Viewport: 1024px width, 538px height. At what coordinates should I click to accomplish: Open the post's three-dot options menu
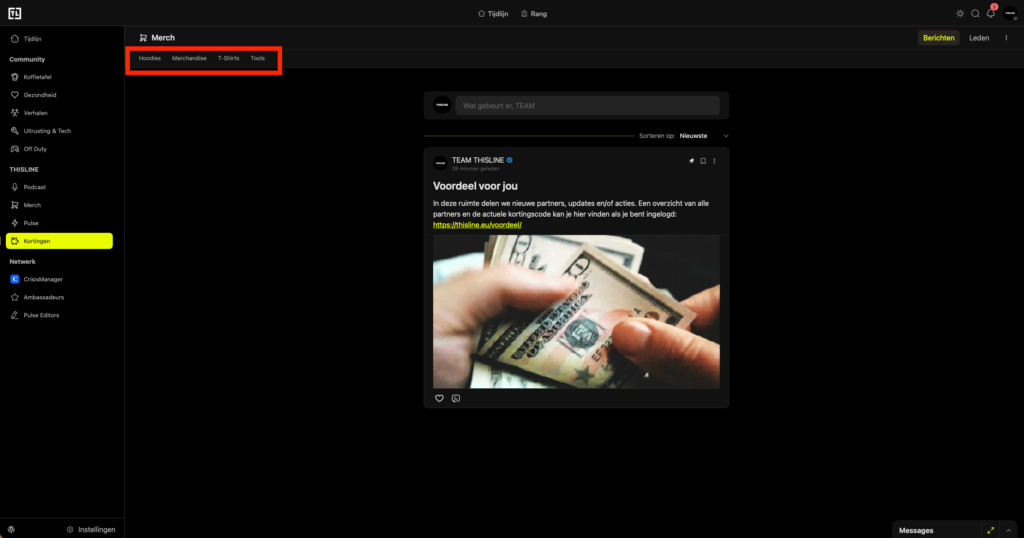coord(714,161)
